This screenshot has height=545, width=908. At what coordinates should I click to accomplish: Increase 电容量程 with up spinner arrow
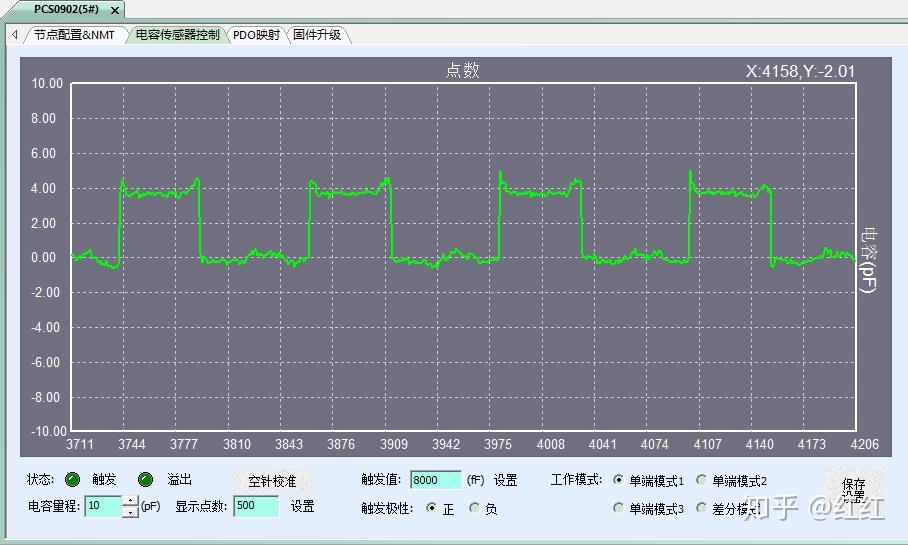coord(131,500)
